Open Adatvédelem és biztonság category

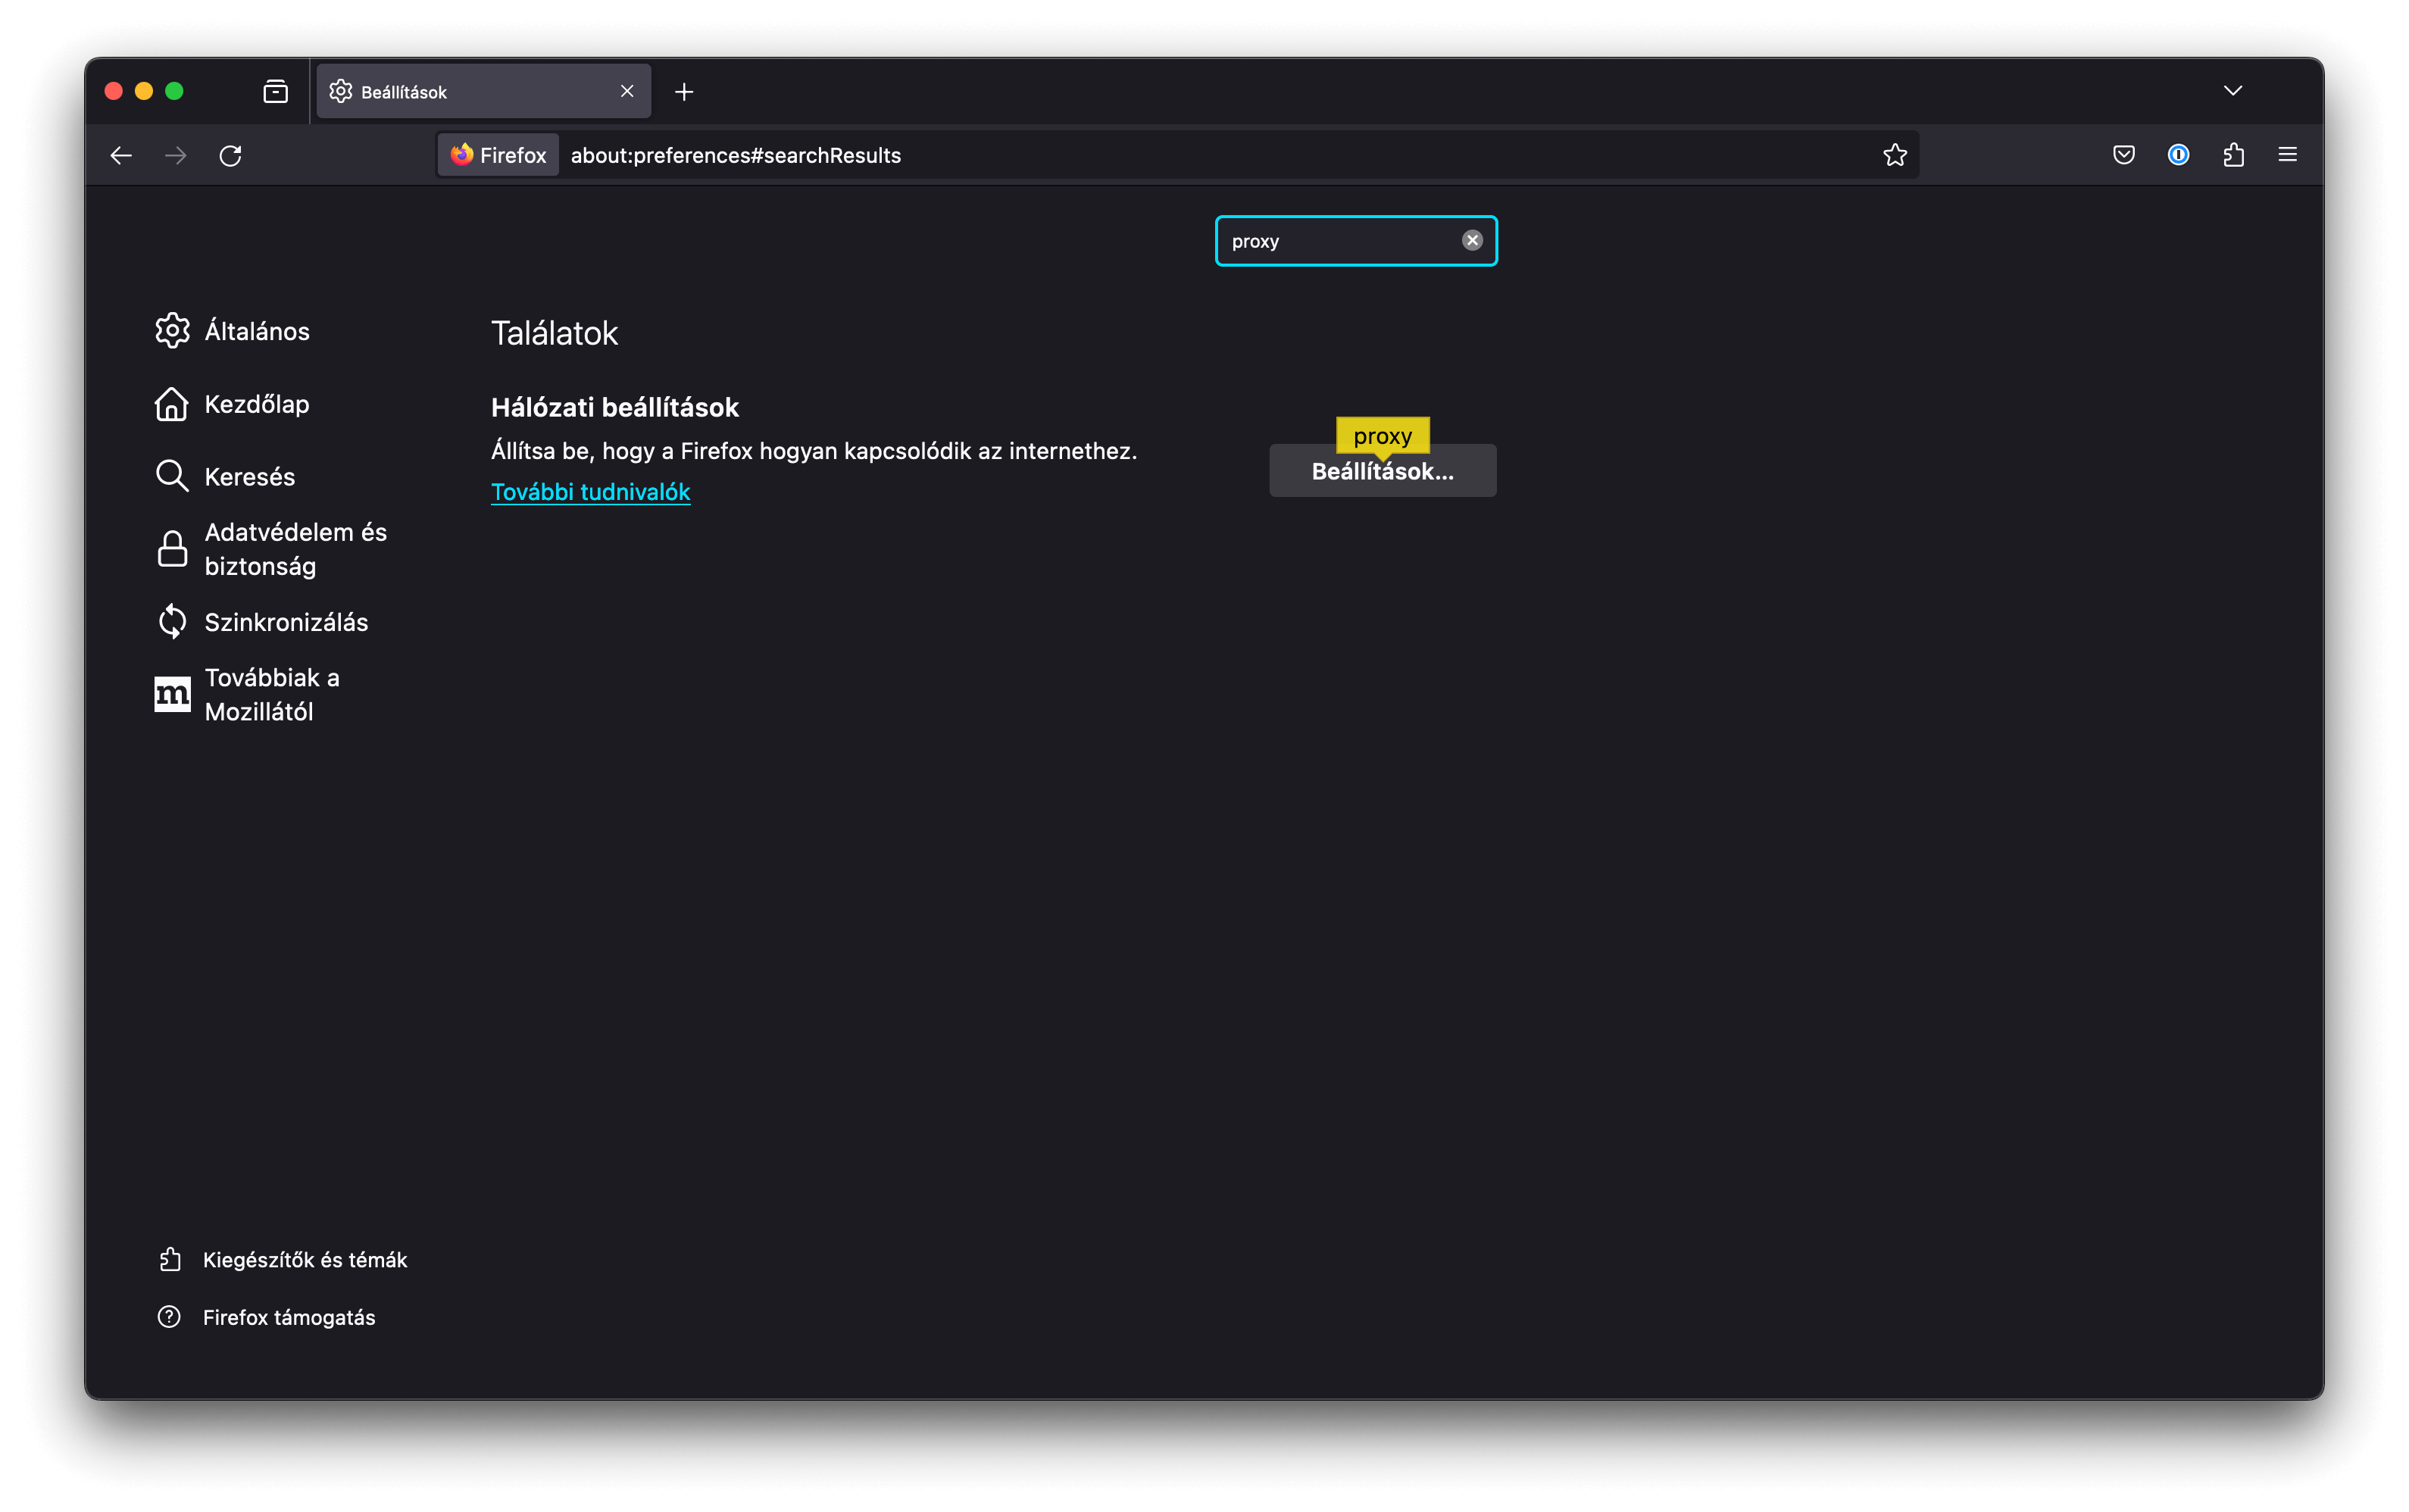(x=272, y=549)
